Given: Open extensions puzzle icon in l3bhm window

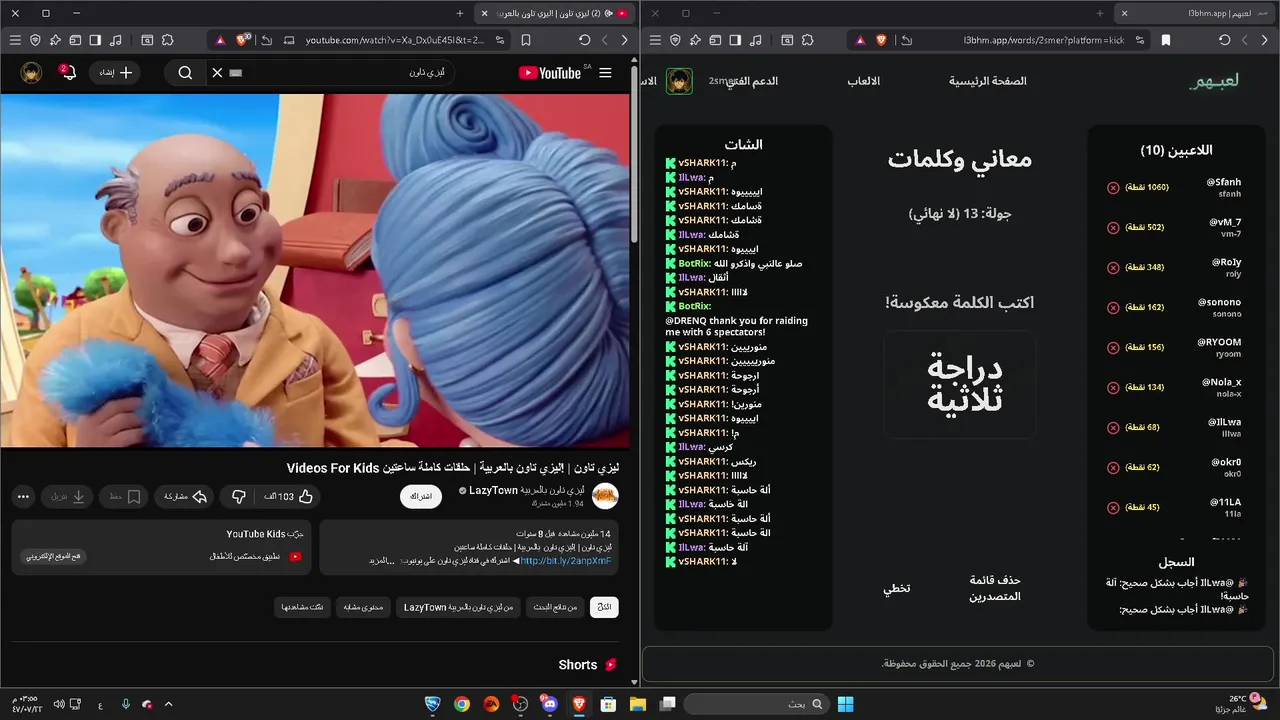Looking at the screenshot, I should click(807, 40).
